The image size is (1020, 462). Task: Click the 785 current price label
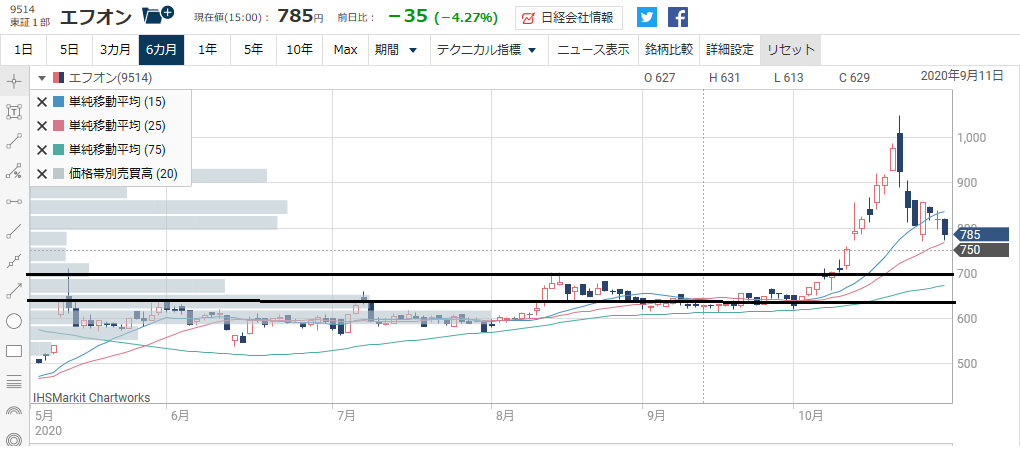click(x=980, y=234)
